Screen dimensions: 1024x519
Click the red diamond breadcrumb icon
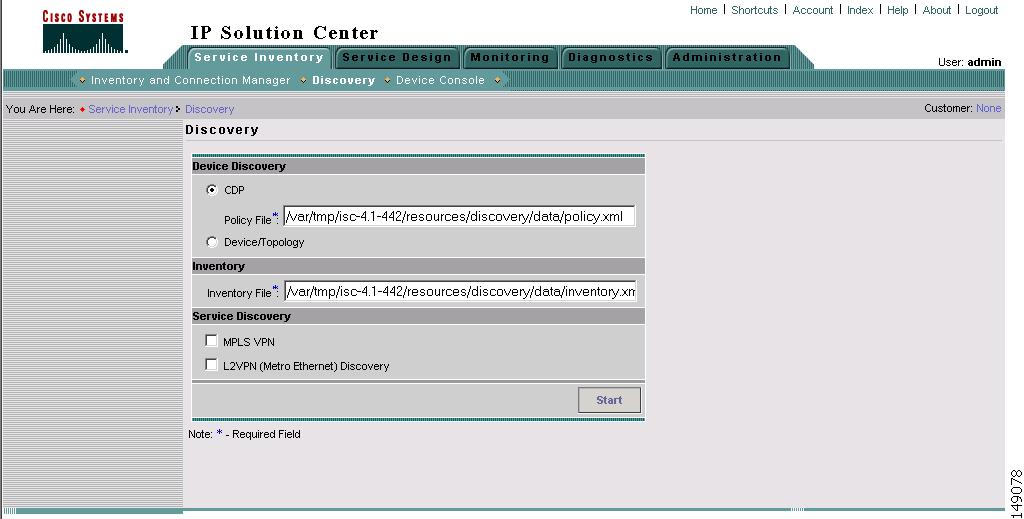coord(82,110)
